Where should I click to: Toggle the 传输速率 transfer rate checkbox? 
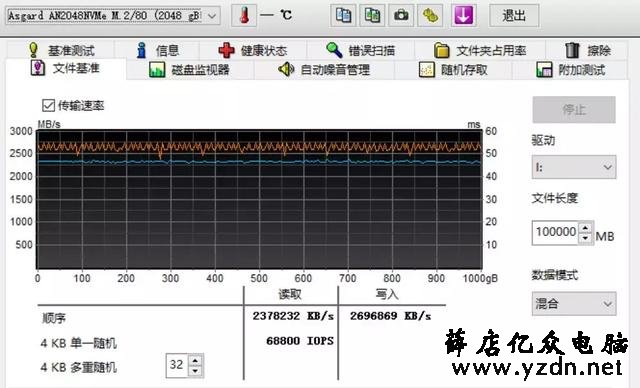[x=48, y=106]
